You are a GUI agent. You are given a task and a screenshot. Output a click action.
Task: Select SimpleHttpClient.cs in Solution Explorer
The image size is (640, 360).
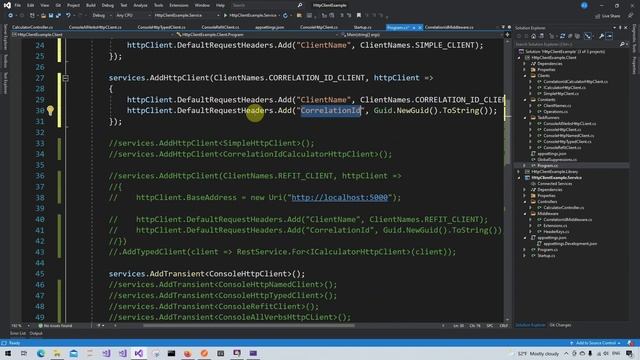tap(560, 93)
